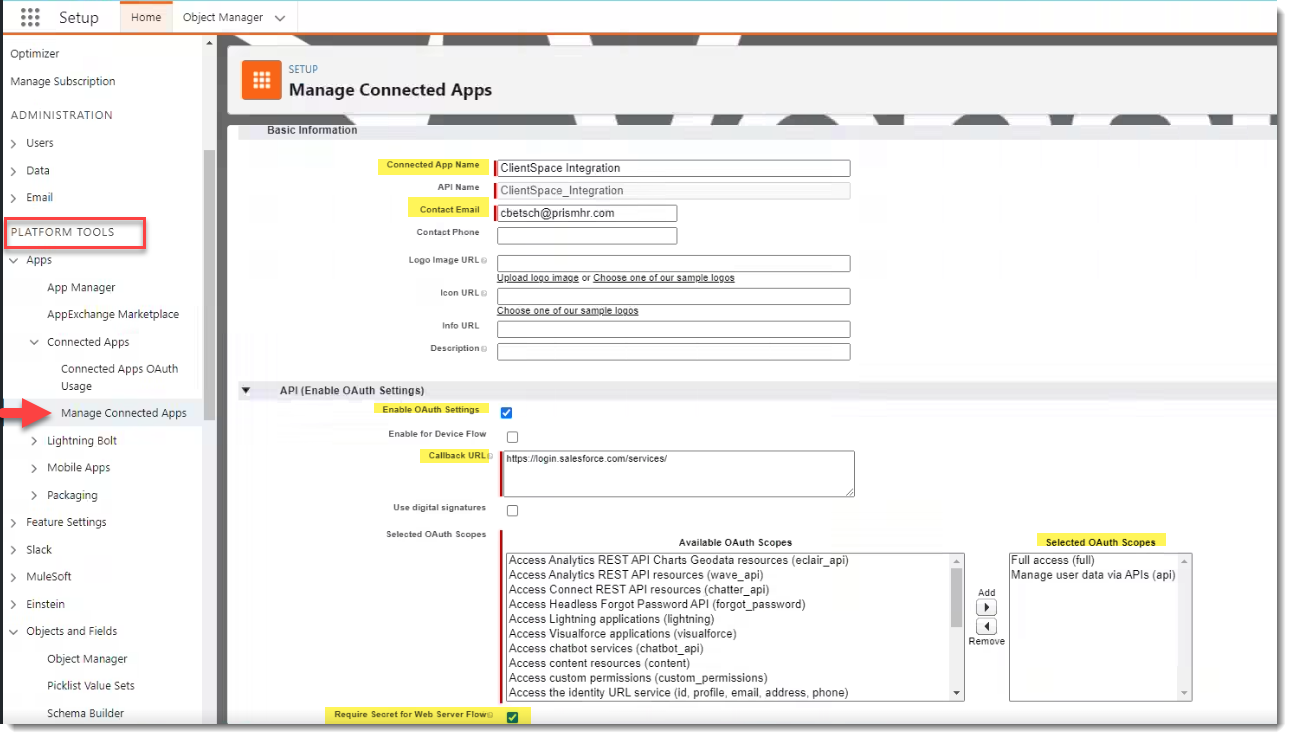Viewport: 1292px width, 739px height.
Task: Enable Use digital signatures checkbox
Action: [512, 511]
